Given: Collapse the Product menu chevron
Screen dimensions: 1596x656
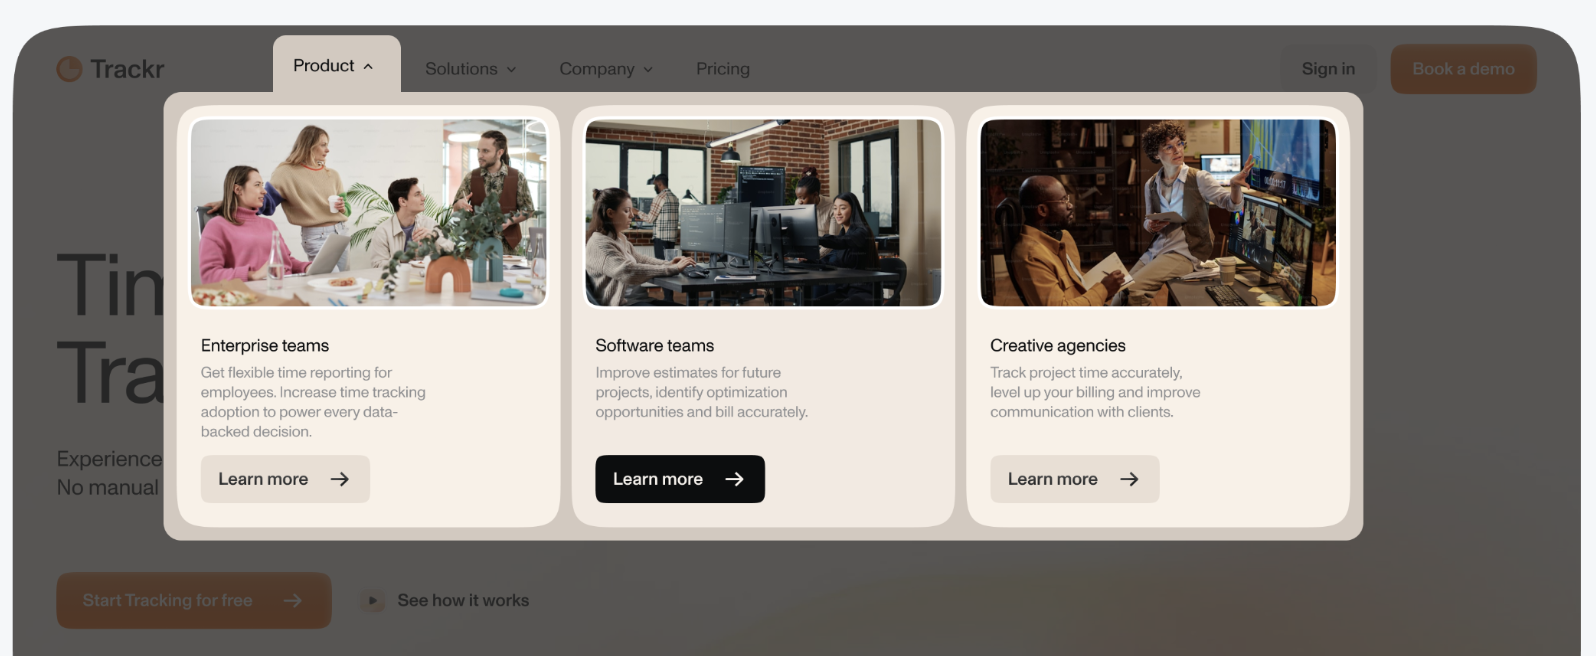Looking at the screenshot, I should [x=368, y=66].
